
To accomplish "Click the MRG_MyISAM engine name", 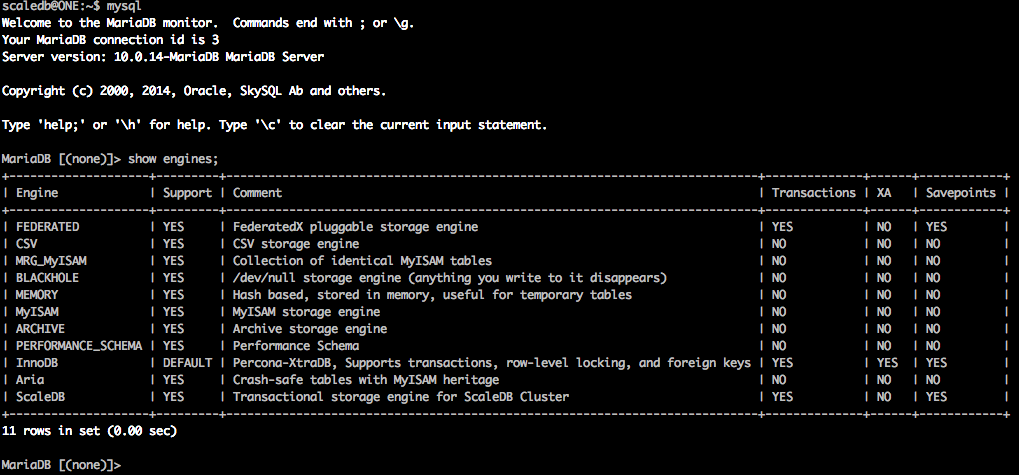I will (52, 261).
